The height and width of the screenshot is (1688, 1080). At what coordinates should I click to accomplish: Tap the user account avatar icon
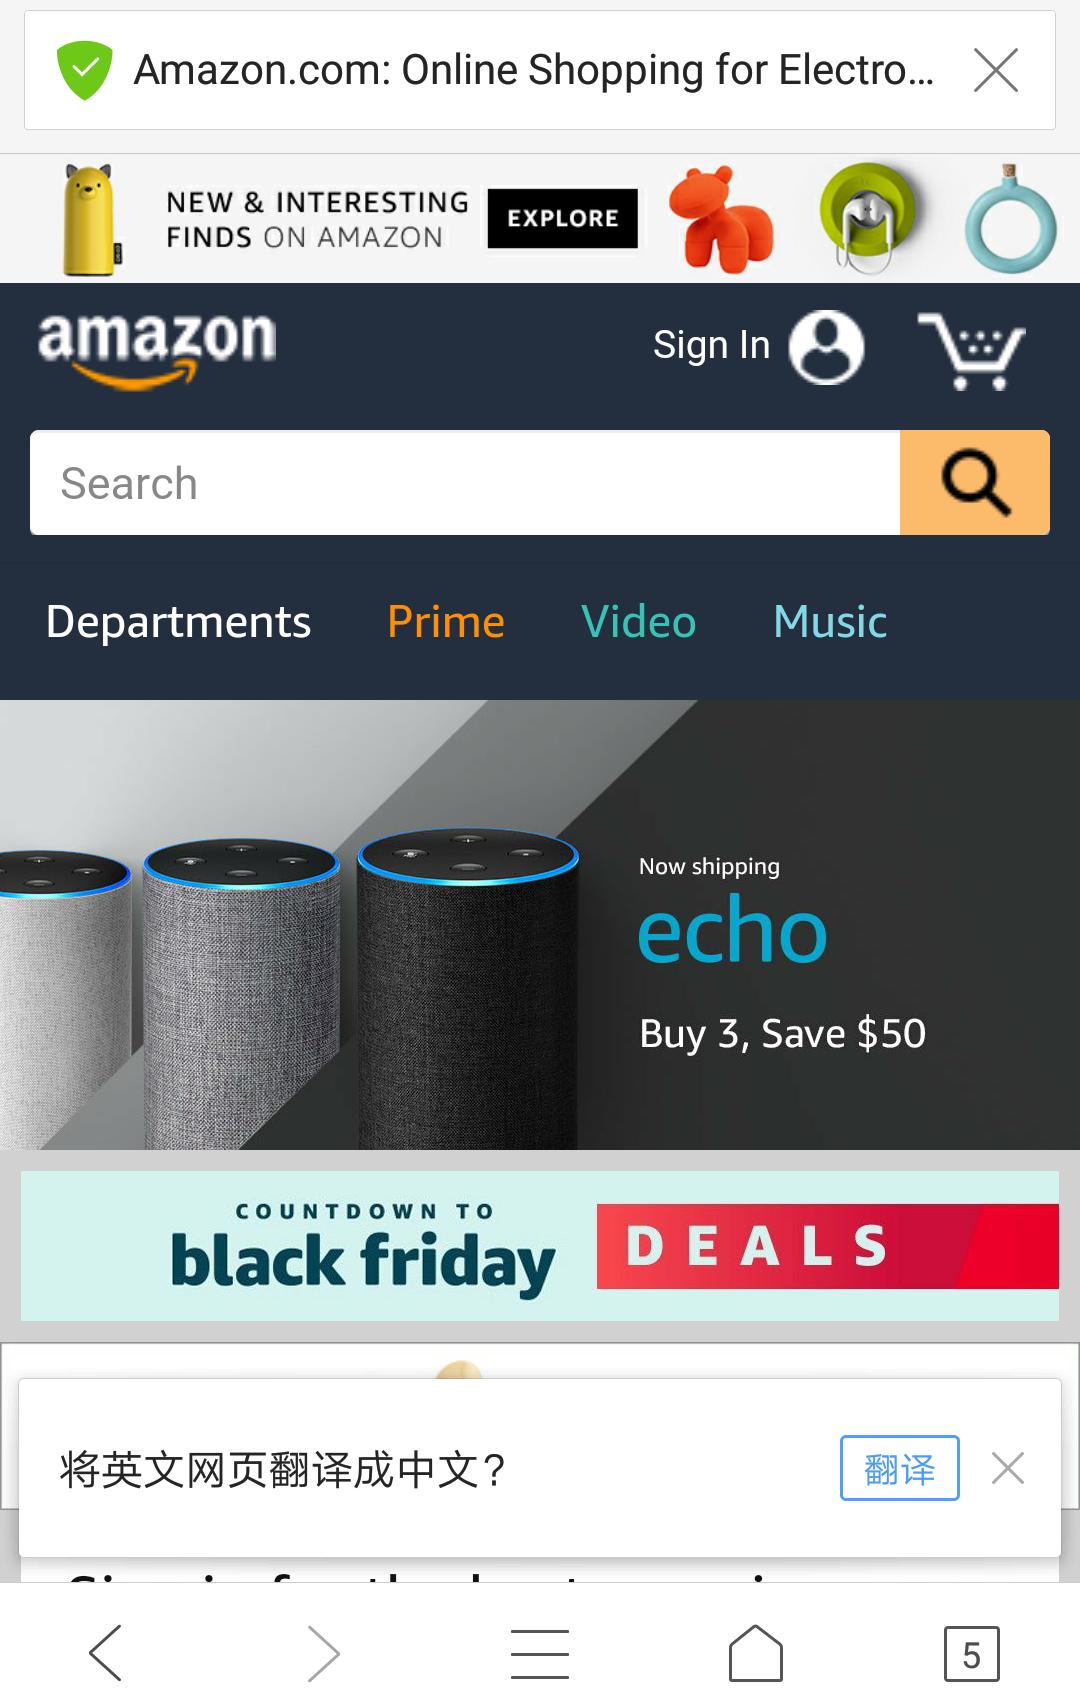click(826, 347)
